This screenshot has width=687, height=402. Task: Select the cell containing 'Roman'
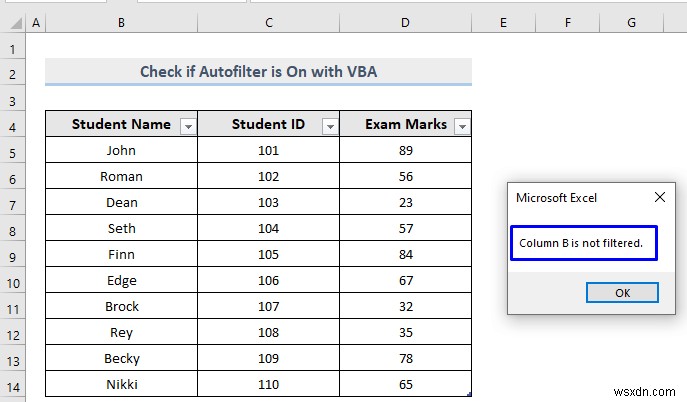pyautogui.click(x=121, y=176)
